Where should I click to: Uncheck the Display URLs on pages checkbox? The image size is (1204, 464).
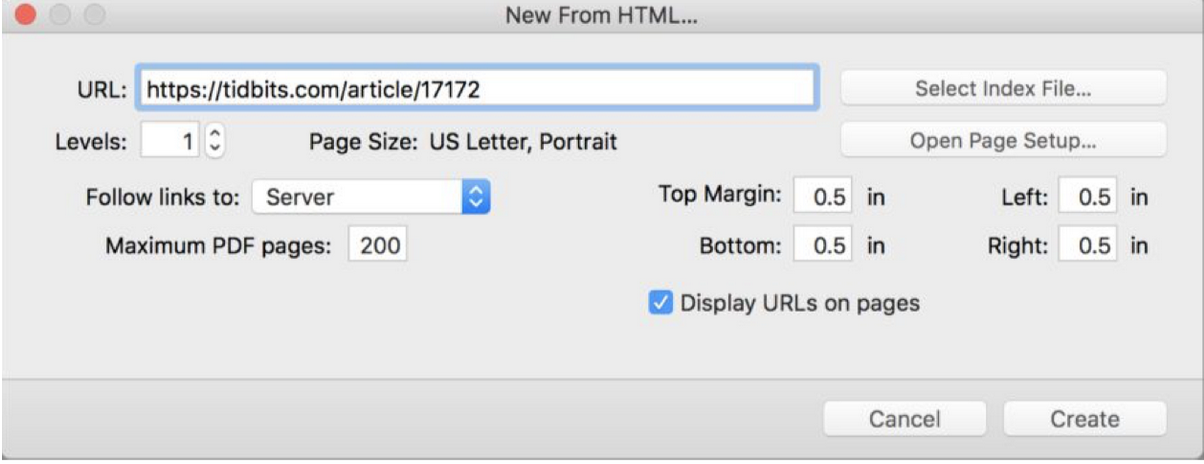pyautogui.click(x=660, y=302)
